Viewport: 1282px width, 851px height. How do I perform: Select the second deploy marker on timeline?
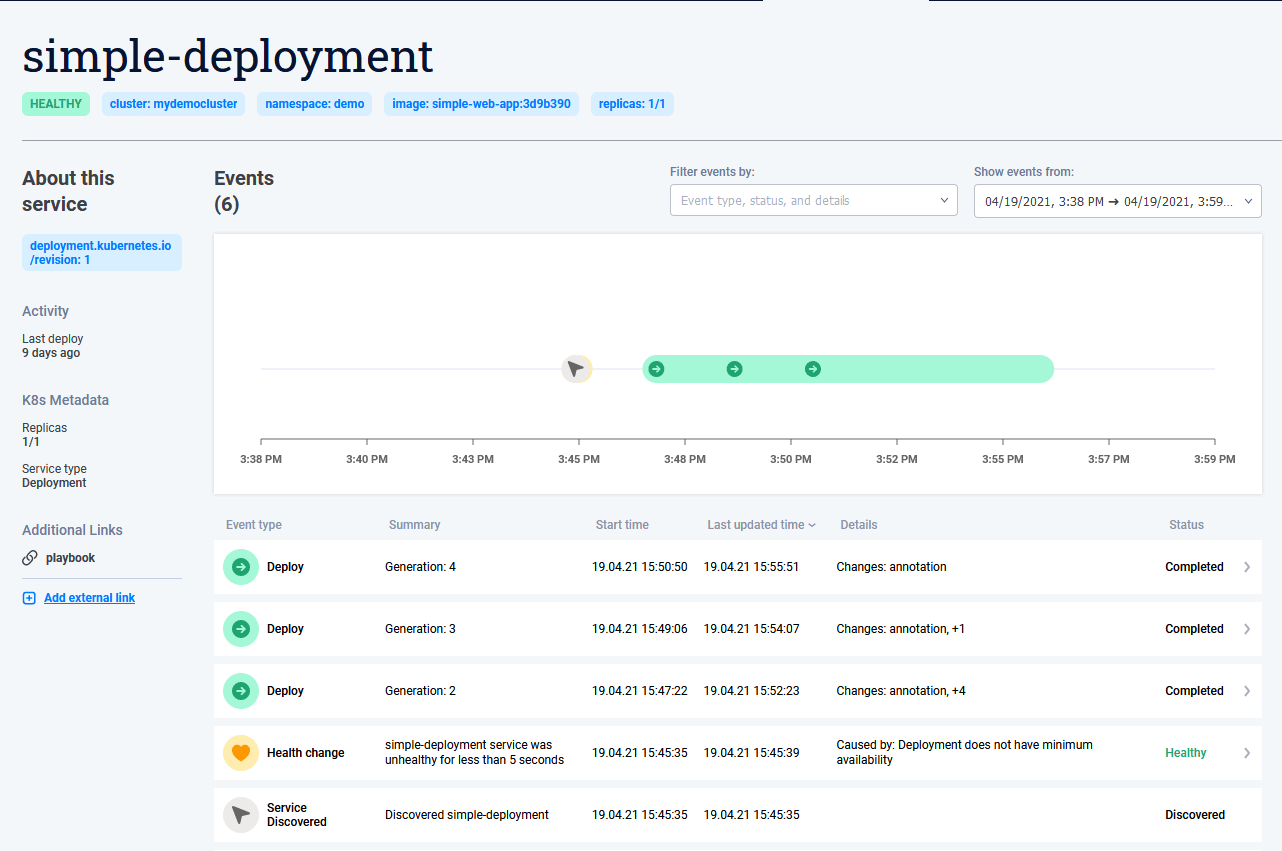[x=734, y=369]
